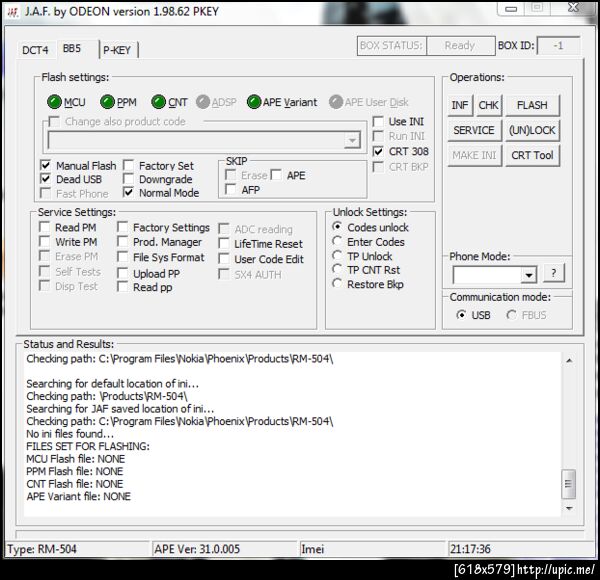Screen dimensions: 600x580
Task: Check LifeTime Reset checkbox
Action: coord(223,243)
